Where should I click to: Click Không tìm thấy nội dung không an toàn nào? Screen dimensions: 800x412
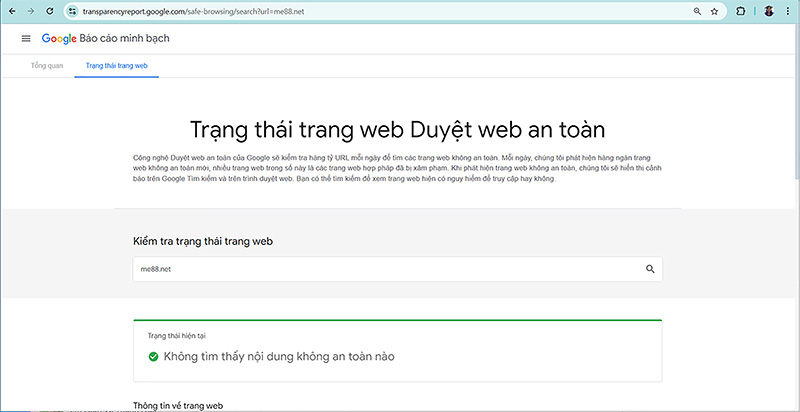tap(279, 356)
